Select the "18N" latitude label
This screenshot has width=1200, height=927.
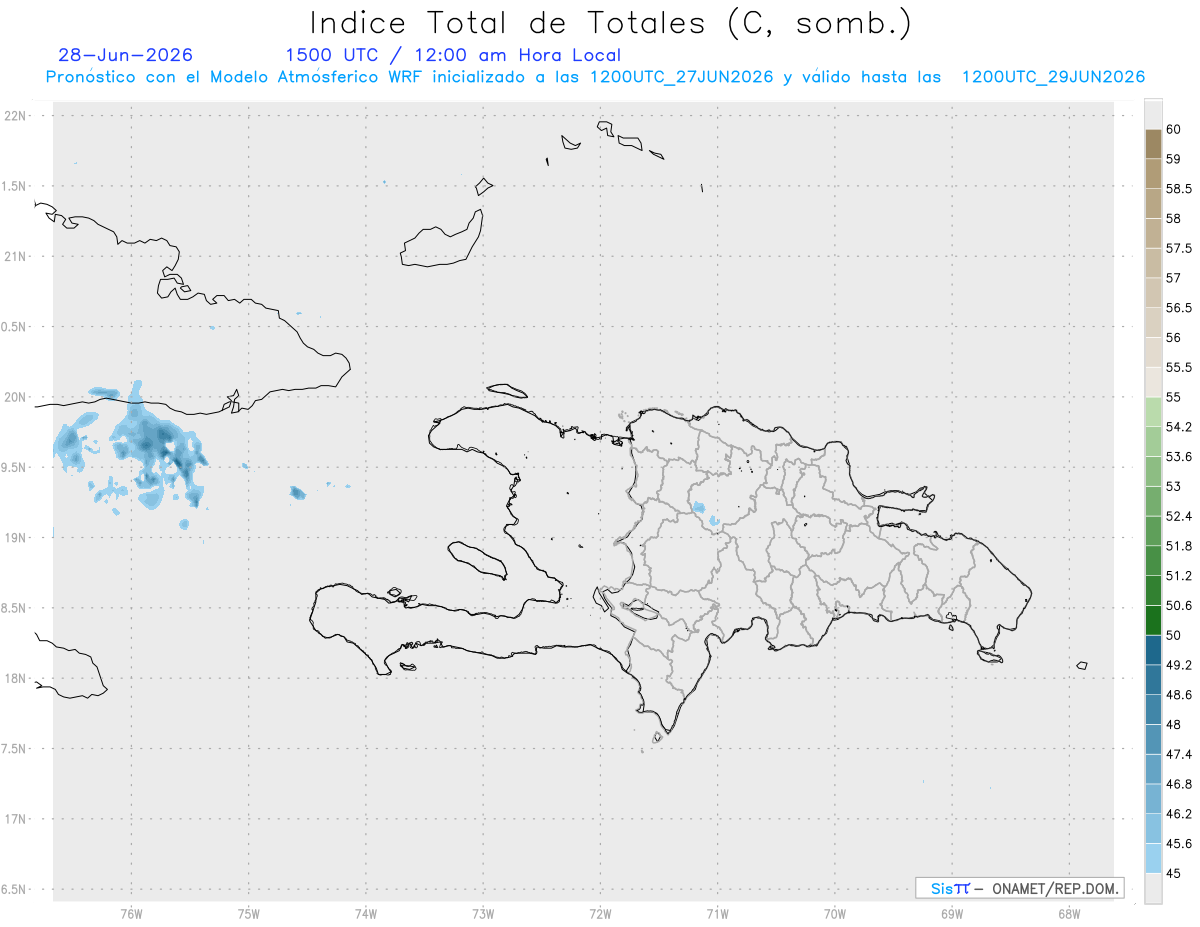(17, 678)
